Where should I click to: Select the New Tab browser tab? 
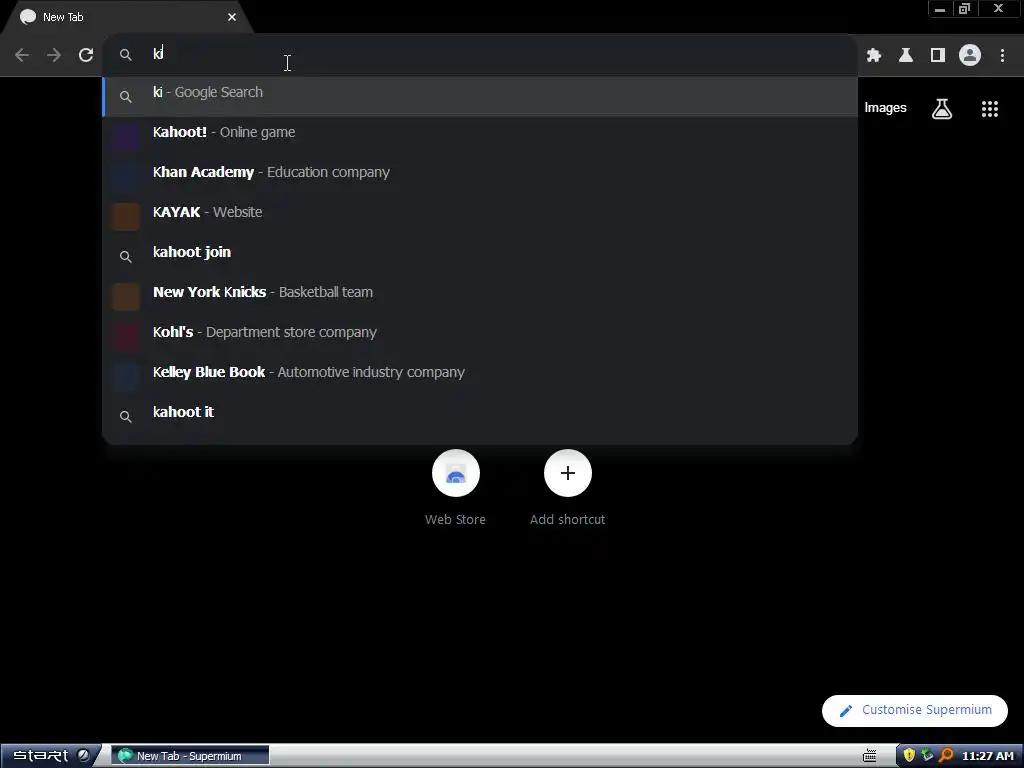coord(127,17)
